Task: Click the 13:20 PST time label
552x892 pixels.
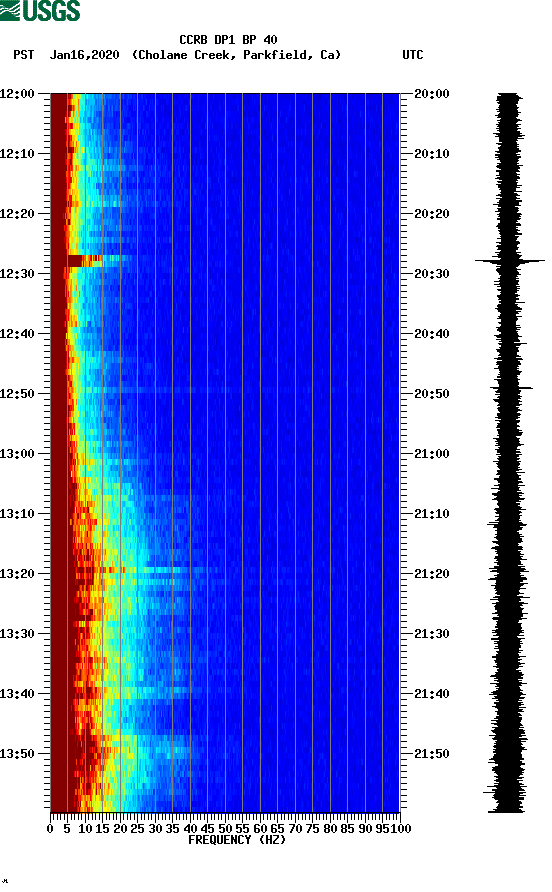Action: click(x=18, y=574)
